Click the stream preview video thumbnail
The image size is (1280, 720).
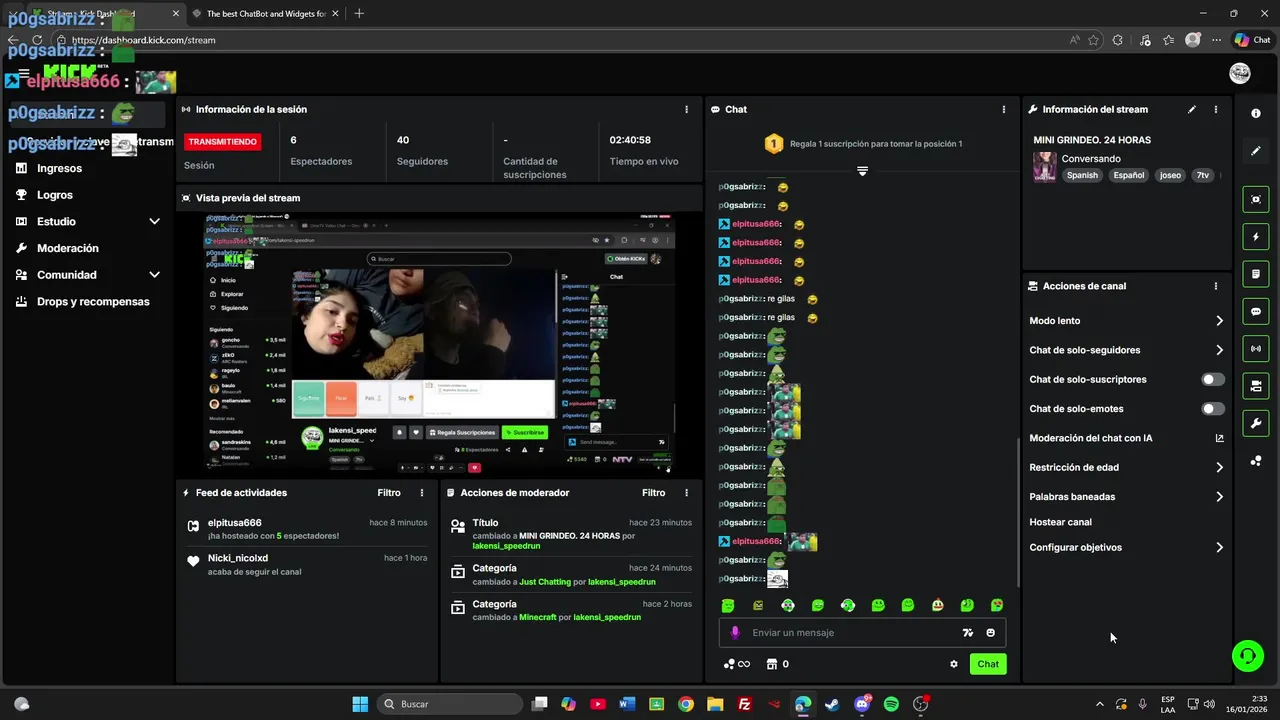click(x=440, y=342)
